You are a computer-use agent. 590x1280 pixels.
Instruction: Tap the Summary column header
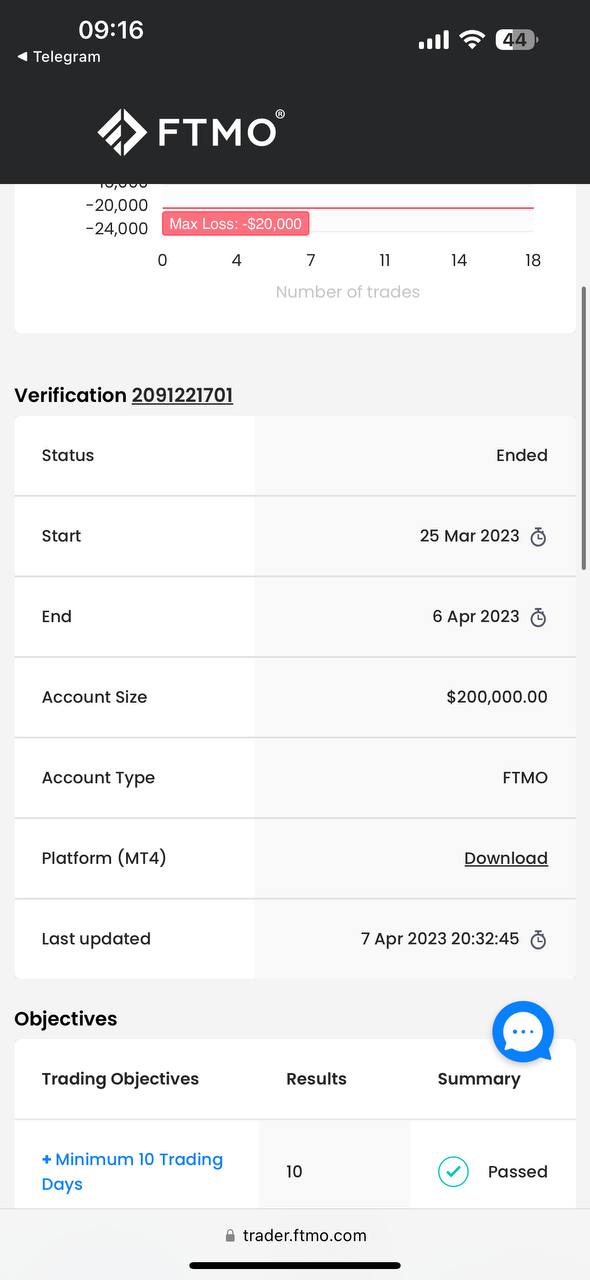[479, 1079]
